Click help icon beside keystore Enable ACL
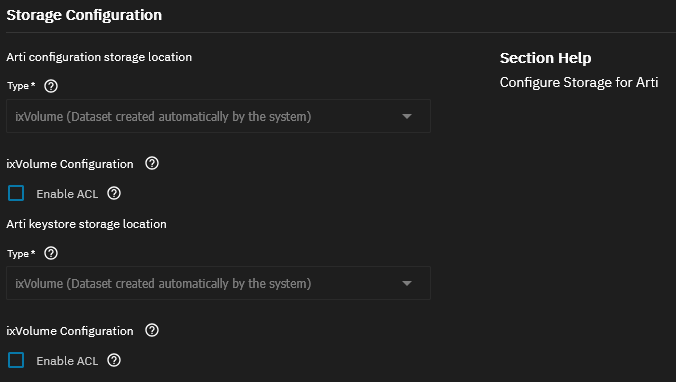 click(114, 360)
